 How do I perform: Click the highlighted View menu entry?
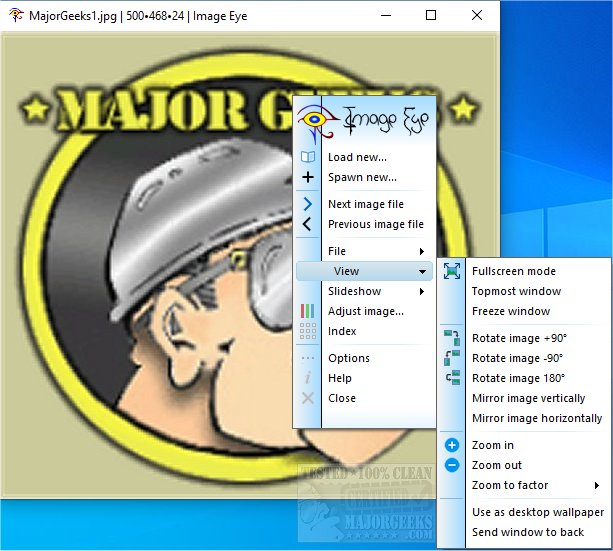click(365, 271)
